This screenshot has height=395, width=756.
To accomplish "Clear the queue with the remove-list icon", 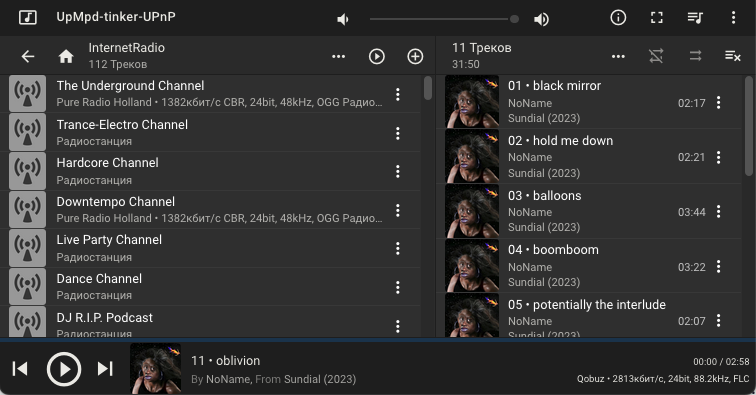I will tap(733, 56).
